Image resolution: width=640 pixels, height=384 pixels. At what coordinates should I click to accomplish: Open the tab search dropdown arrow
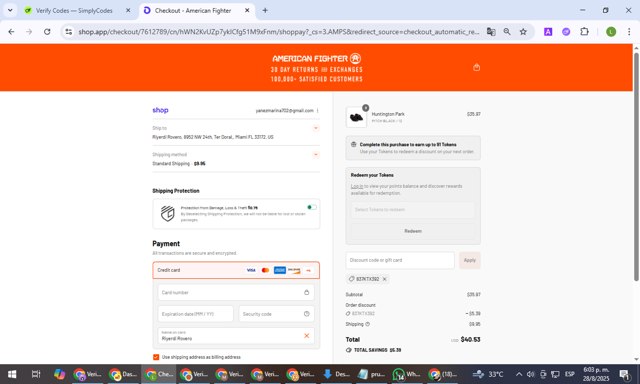point(10,10)
